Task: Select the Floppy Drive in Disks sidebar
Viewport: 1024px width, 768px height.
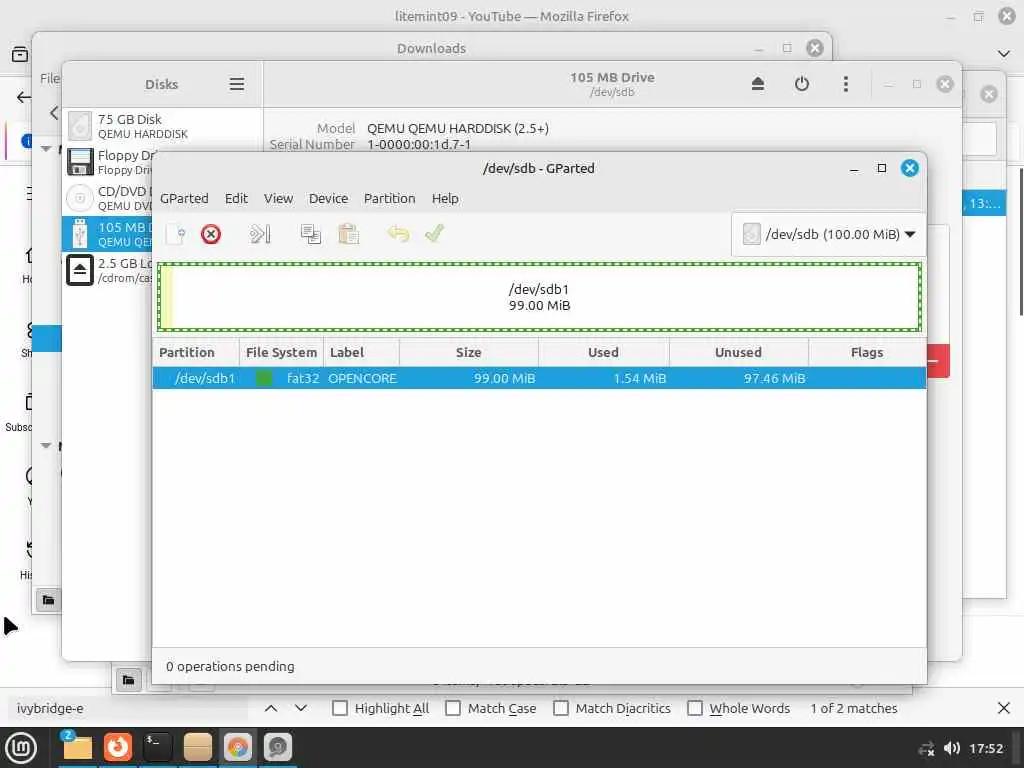Action: (x=108, y=162)
